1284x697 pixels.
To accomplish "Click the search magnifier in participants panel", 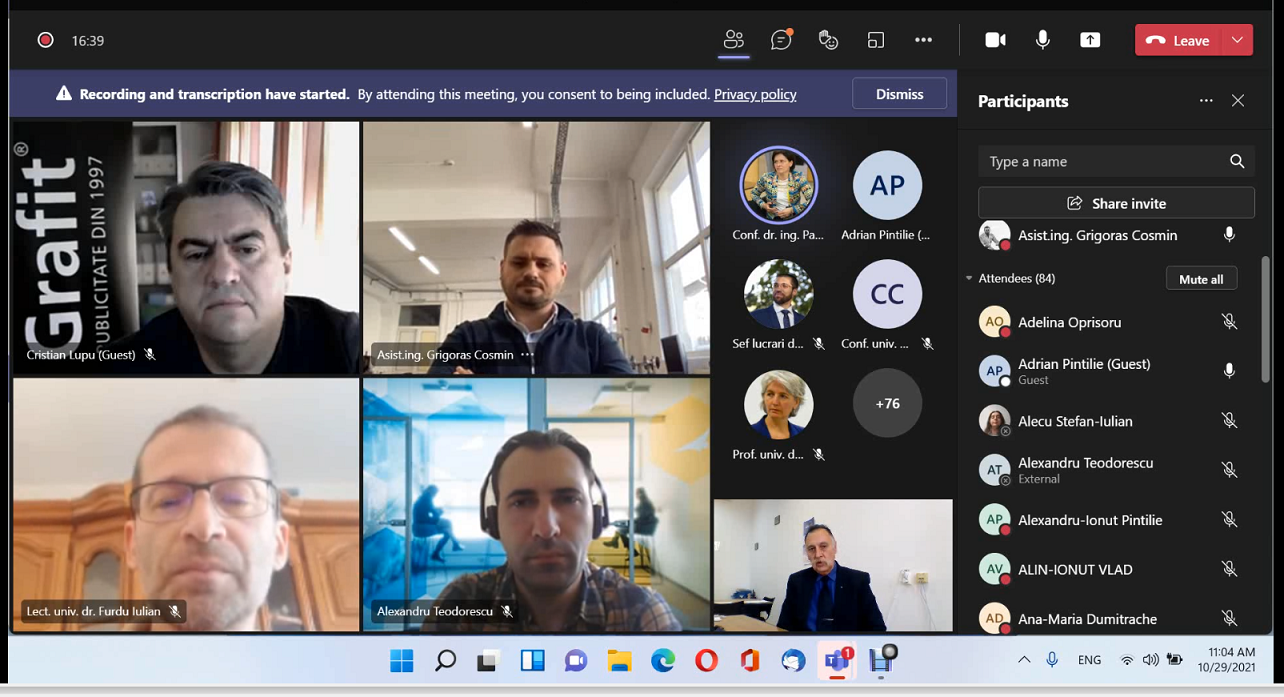I will tap(1237, 162).
